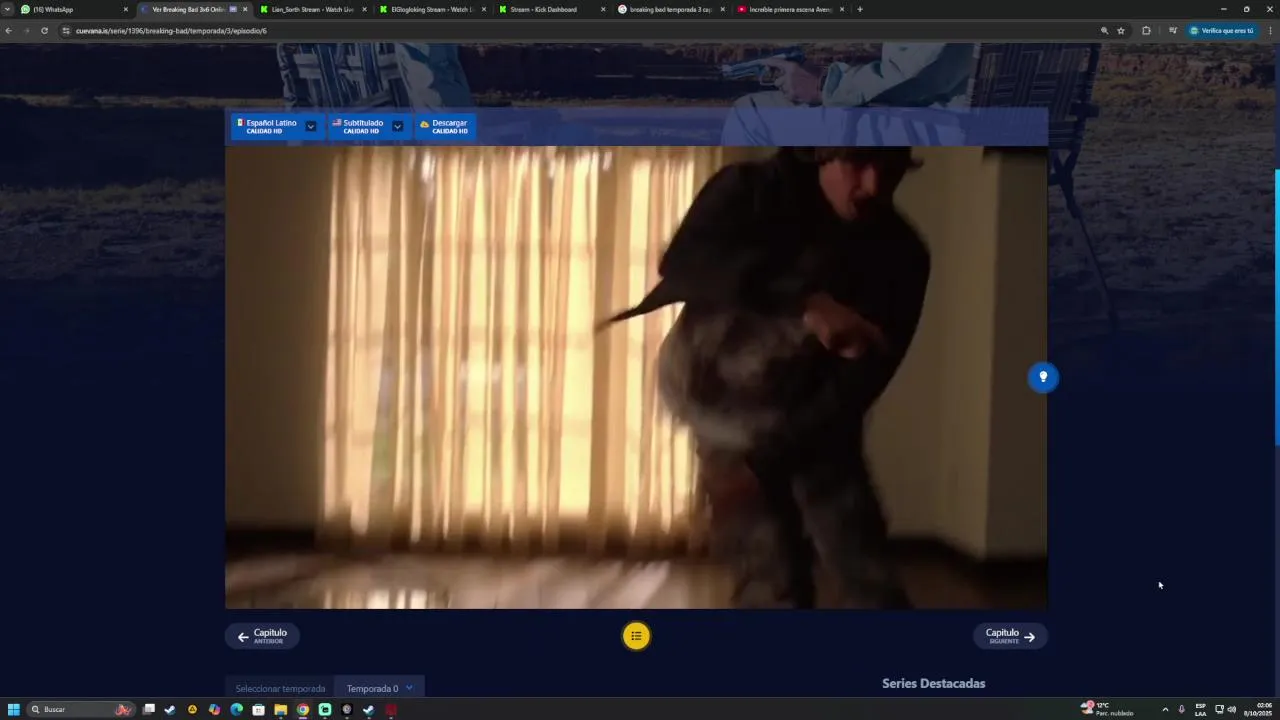Close the WhatsApp tab
Screen dimensions: 1280x720
pos(125,9)
